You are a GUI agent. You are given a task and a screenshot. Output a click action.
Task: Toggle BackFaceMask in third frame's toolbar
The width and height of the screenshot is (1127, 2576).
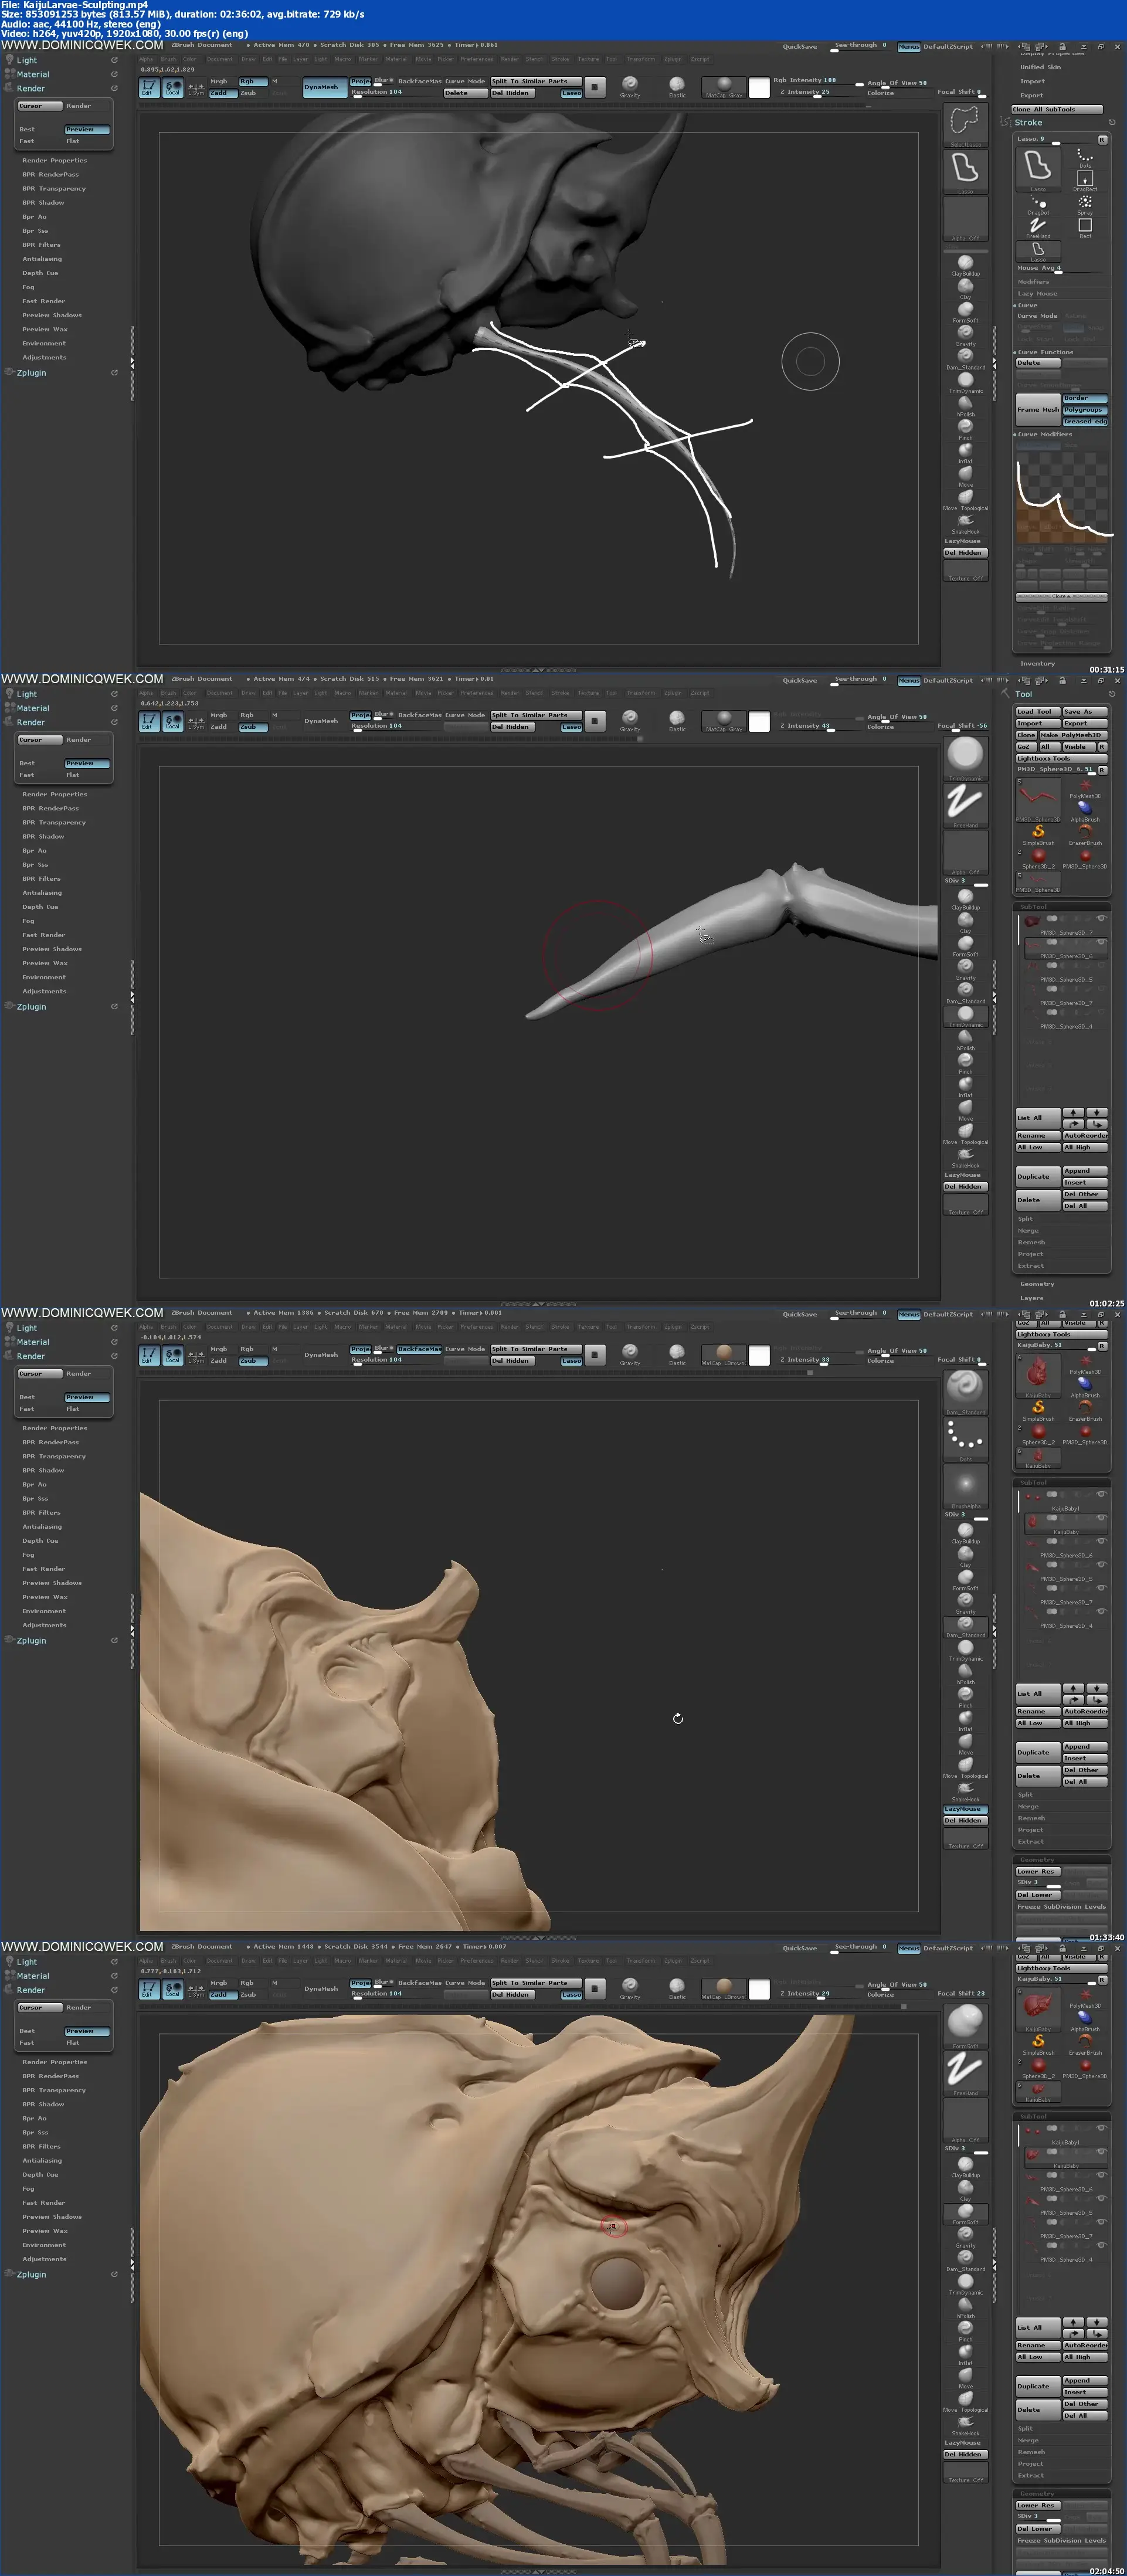coord(419,1349)
